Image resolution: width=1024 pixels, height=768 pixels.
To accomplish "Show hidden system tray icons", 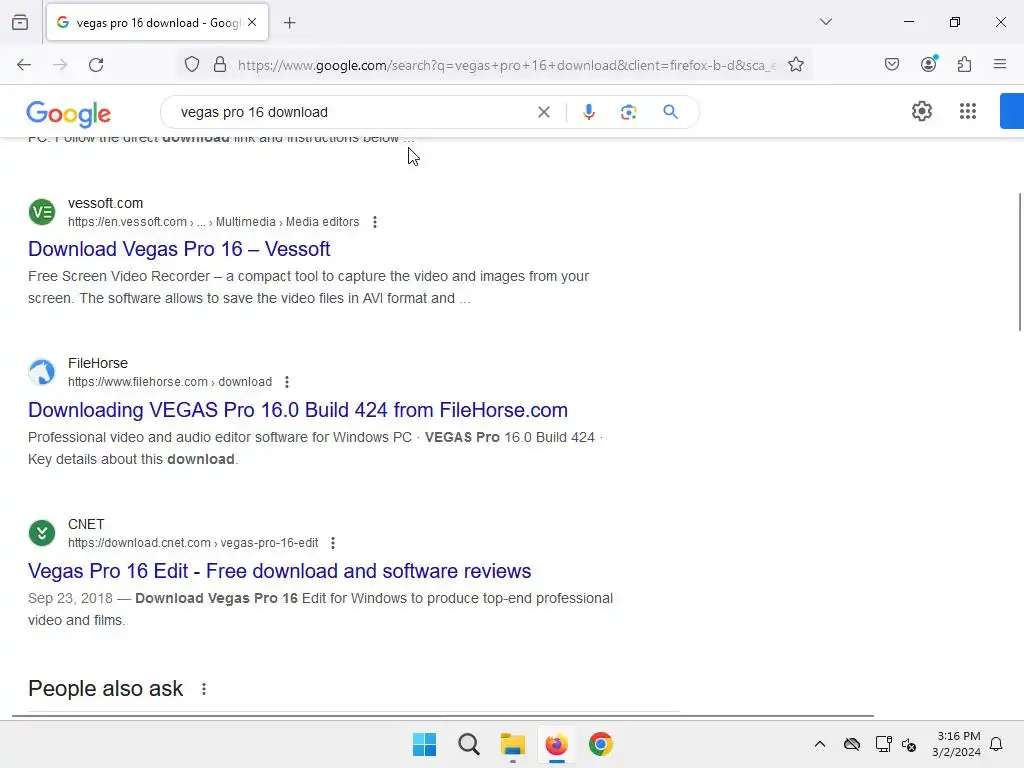I will pyautogui.click(x=820, y=744).
